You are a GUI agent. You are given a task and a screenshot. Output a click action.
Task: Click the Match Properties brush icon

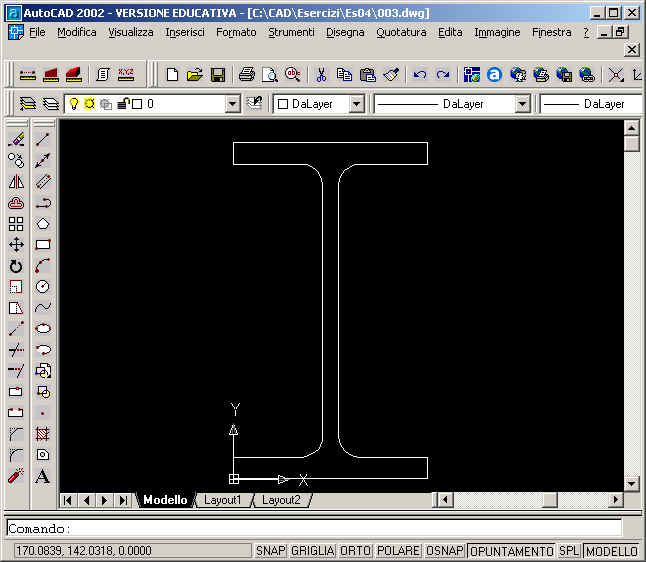[x=391, y=75]
